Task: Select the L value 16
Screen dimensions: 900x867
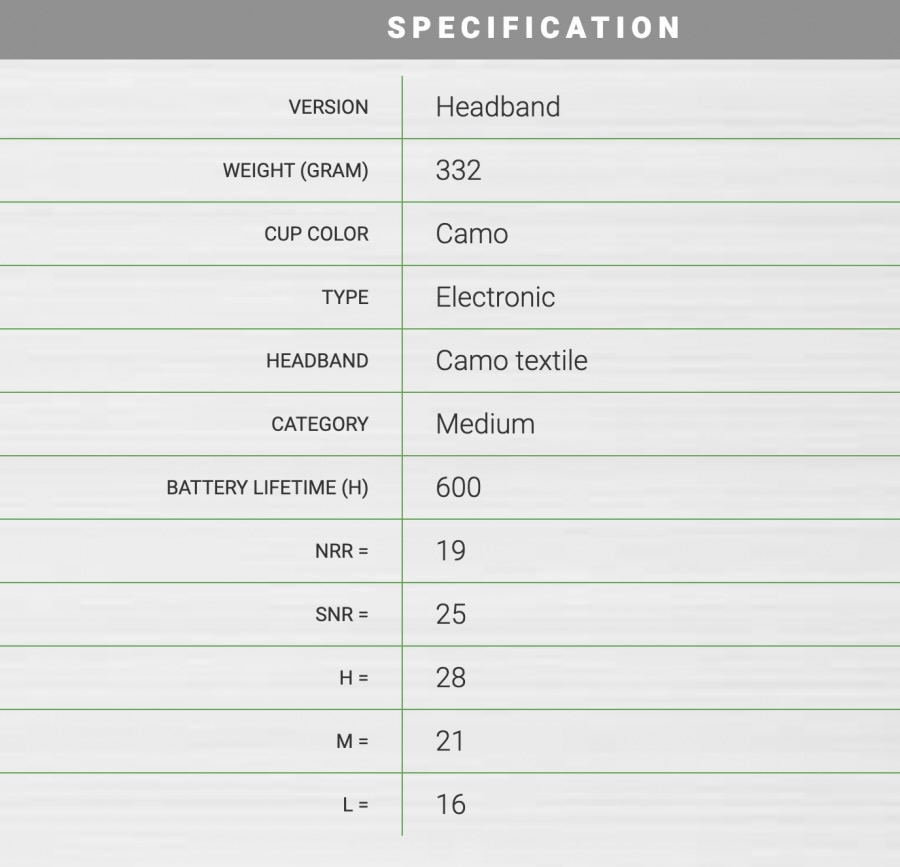Action: (450, 804)
